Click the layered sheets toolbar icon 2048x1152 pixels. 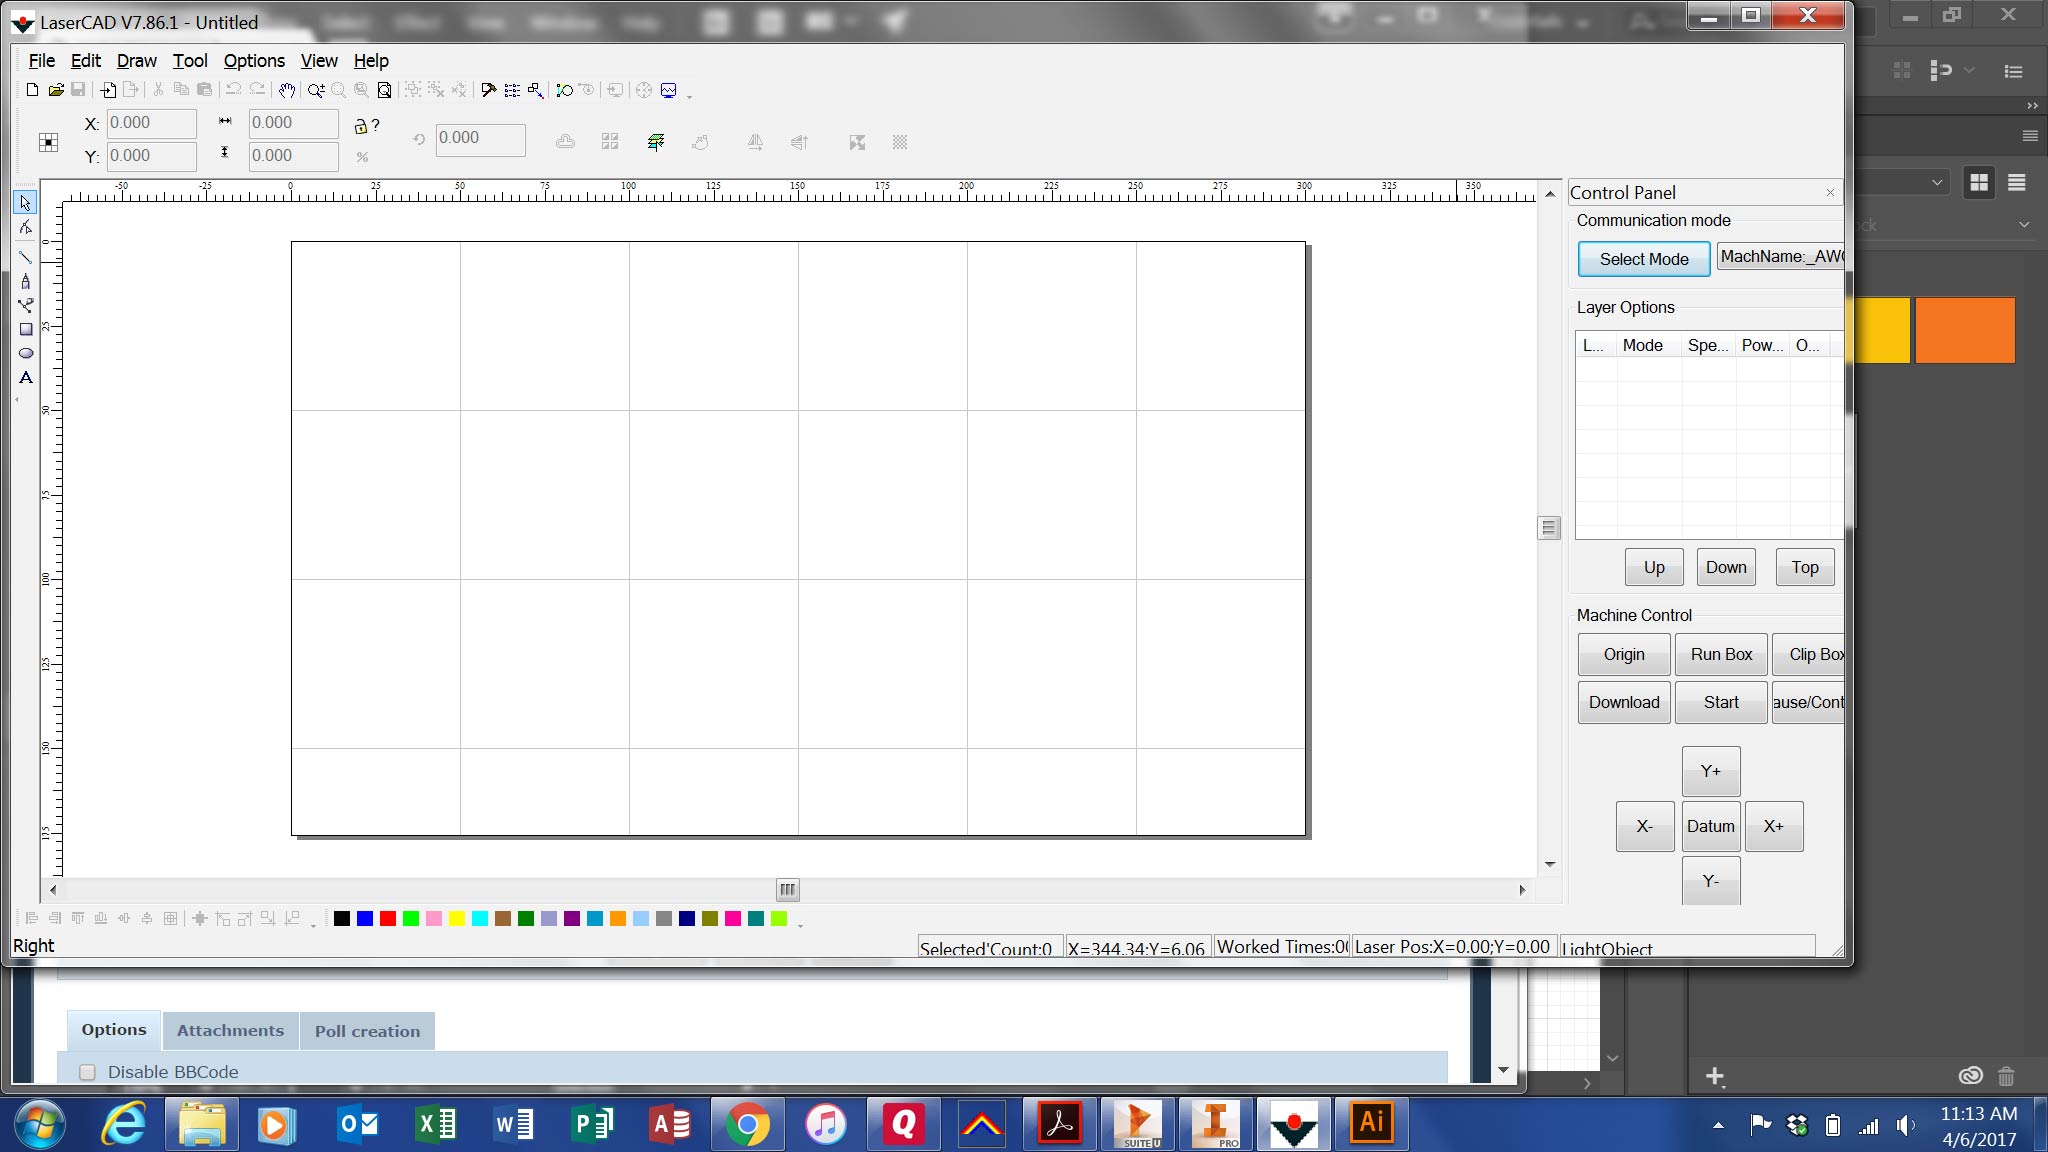coord(656,142)
